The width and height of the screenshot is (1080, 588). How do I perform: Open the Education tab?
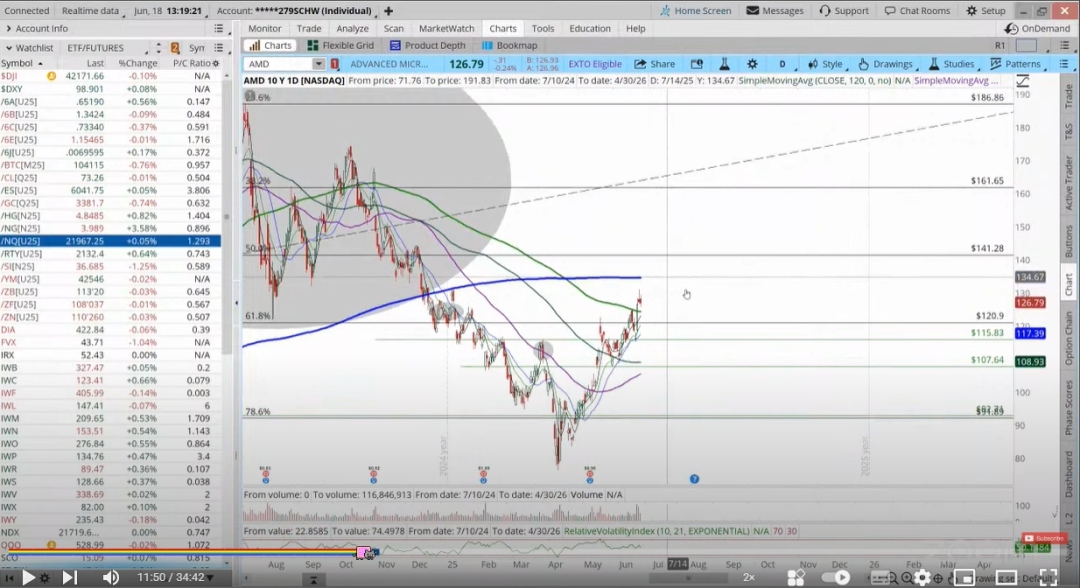590,28
